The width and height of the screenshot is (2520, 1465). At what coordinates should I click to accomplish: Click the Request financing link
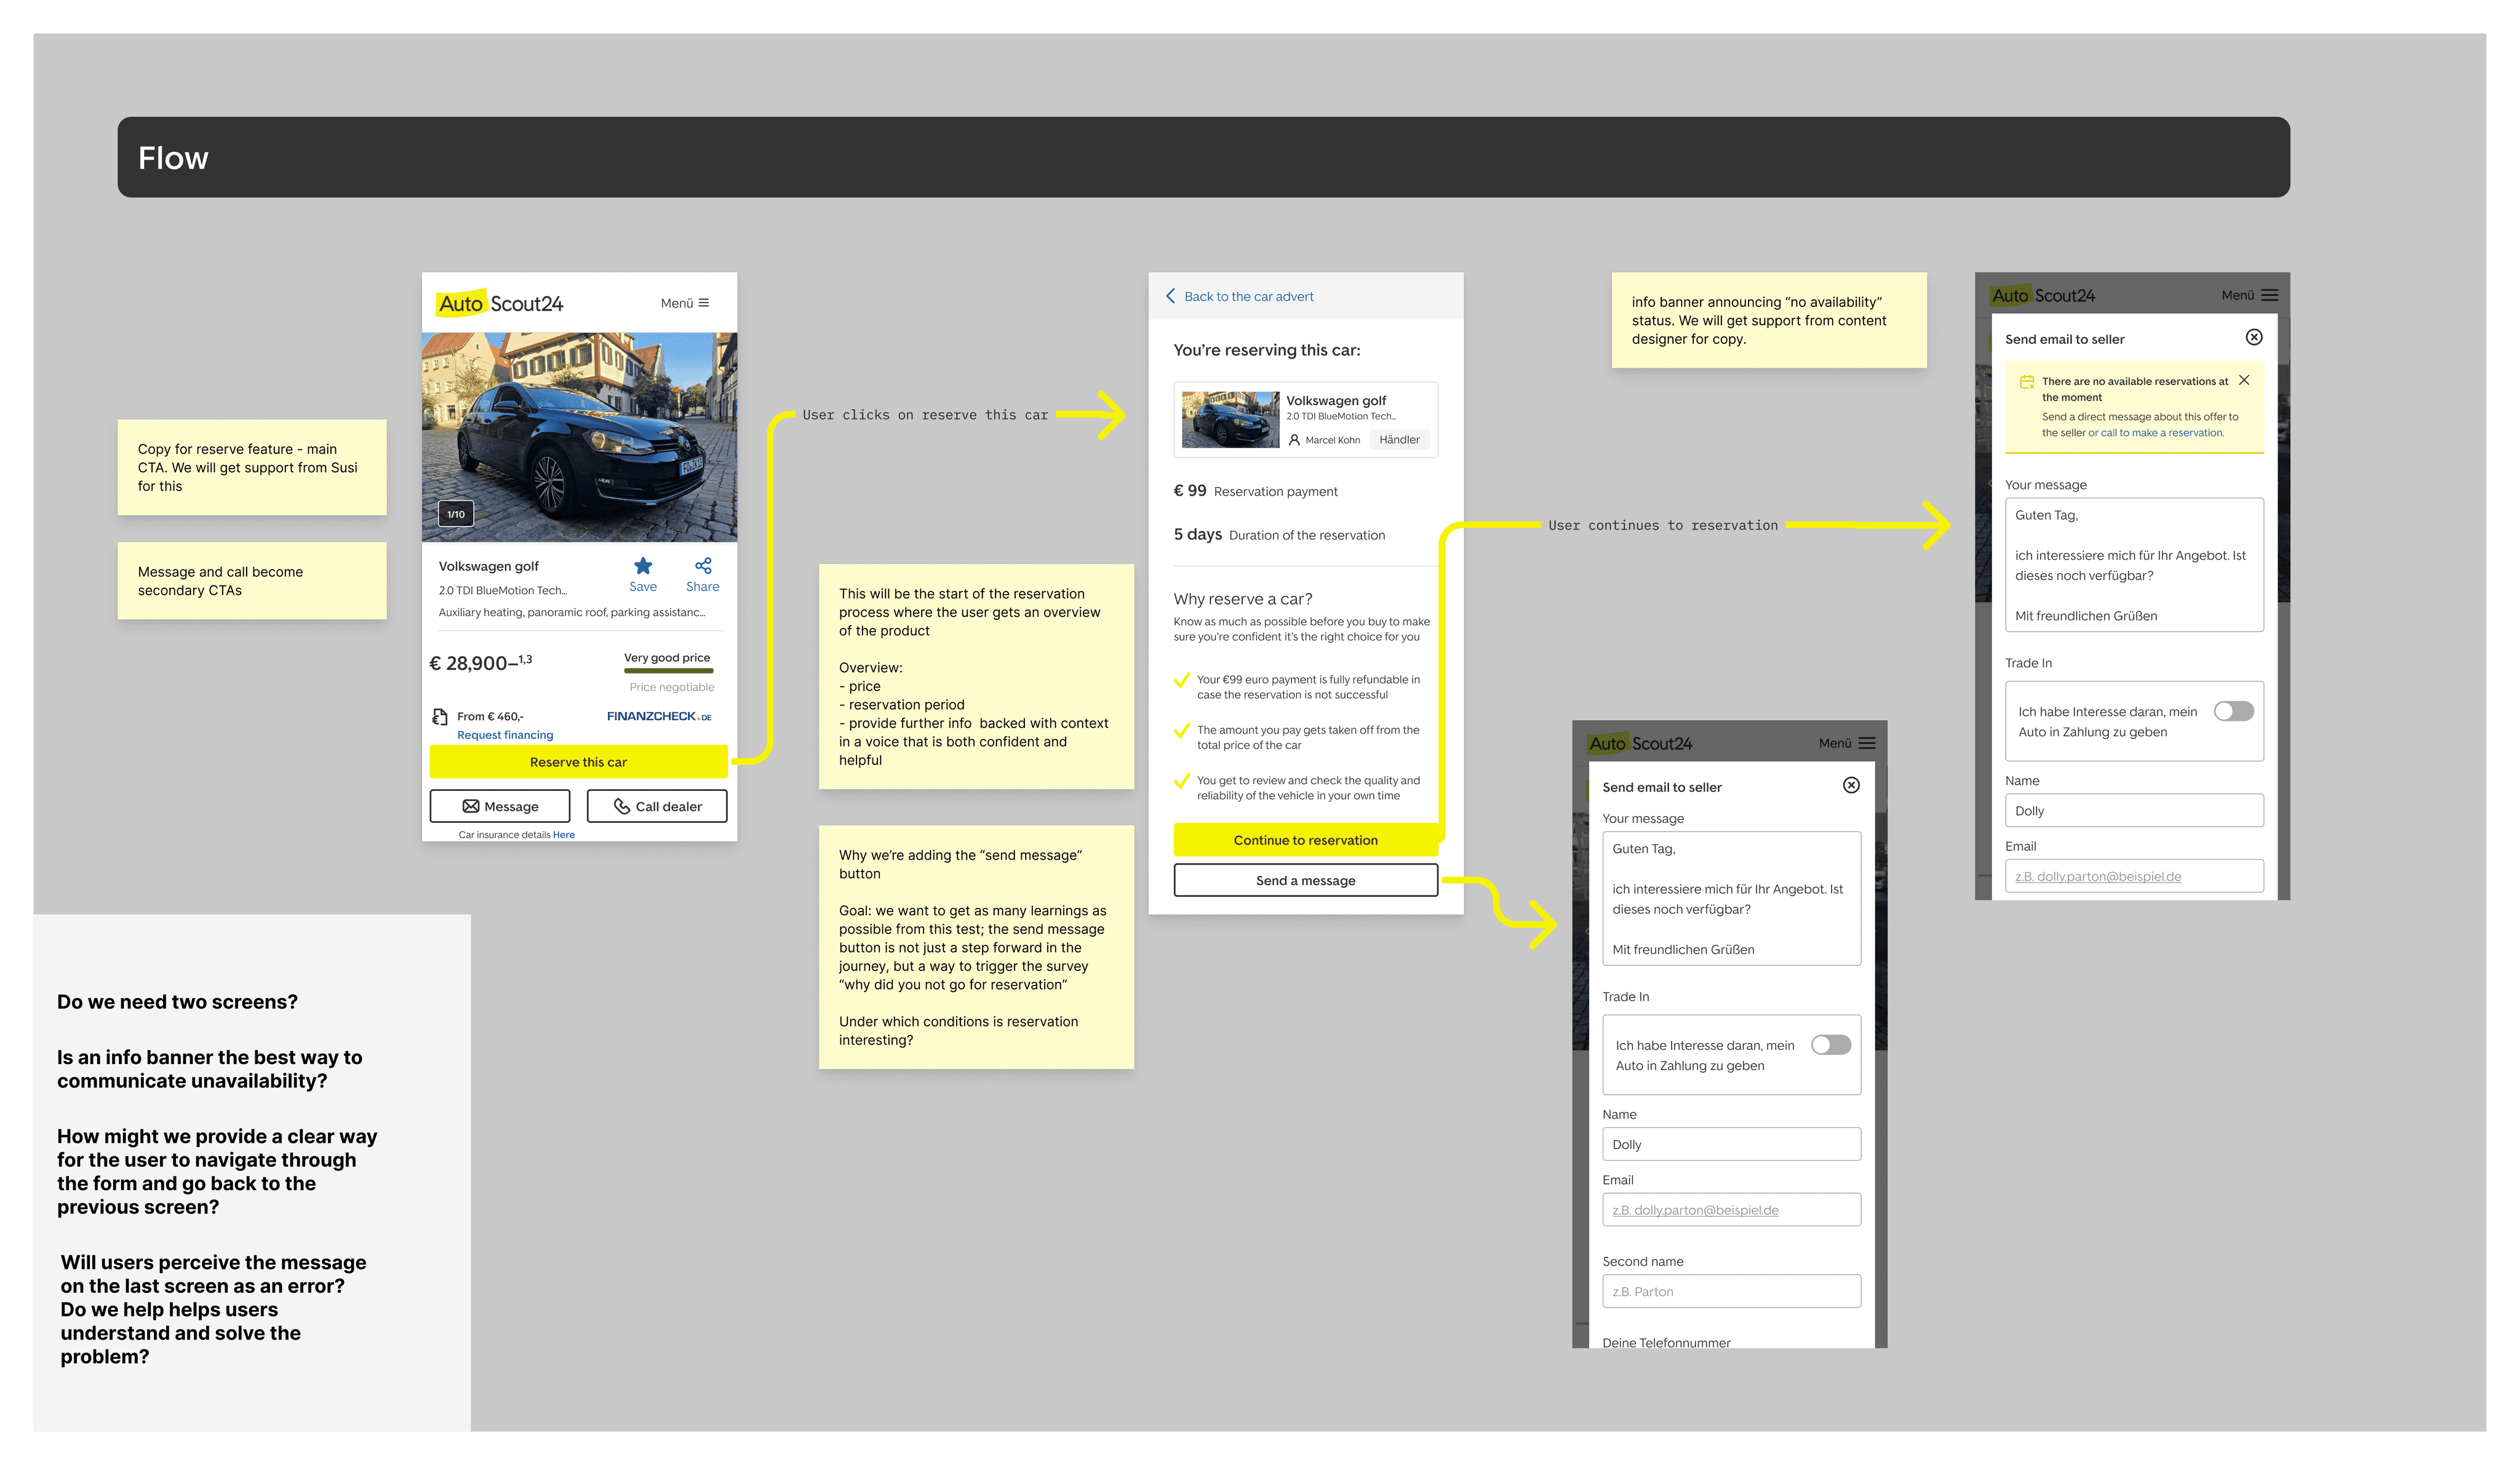click(x=505, y=735)
